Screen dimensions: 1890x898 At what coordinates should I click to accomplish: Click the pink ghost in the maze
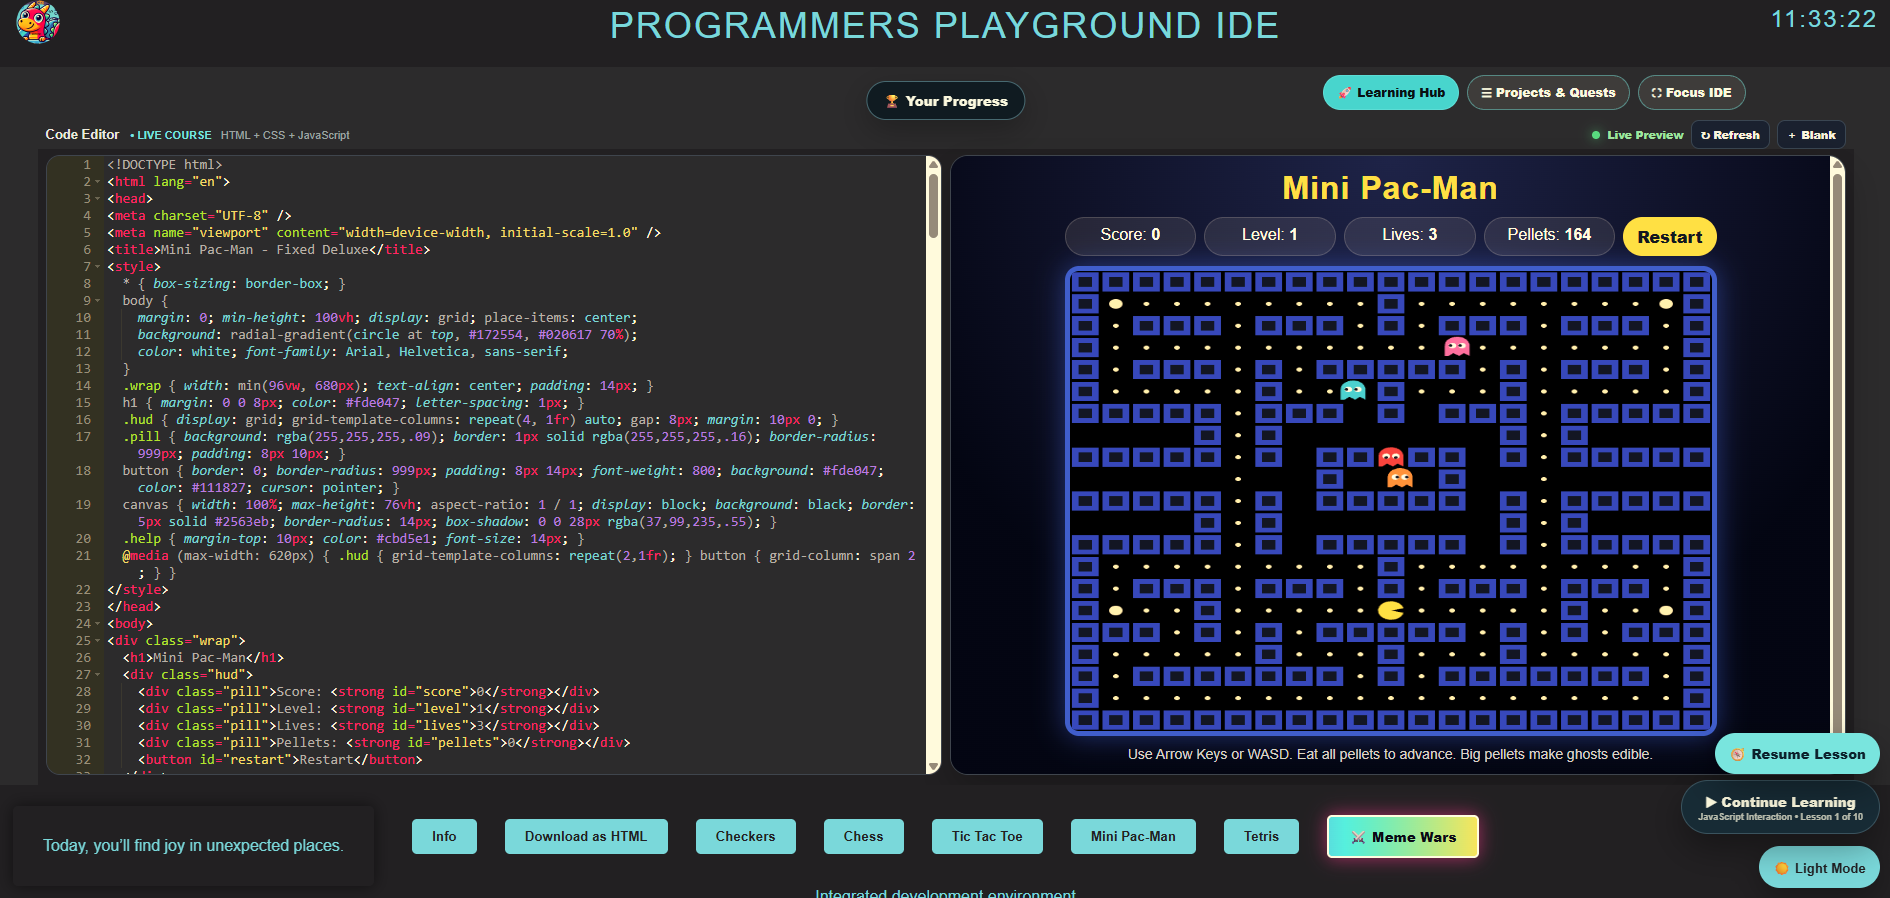point(1457,347)
